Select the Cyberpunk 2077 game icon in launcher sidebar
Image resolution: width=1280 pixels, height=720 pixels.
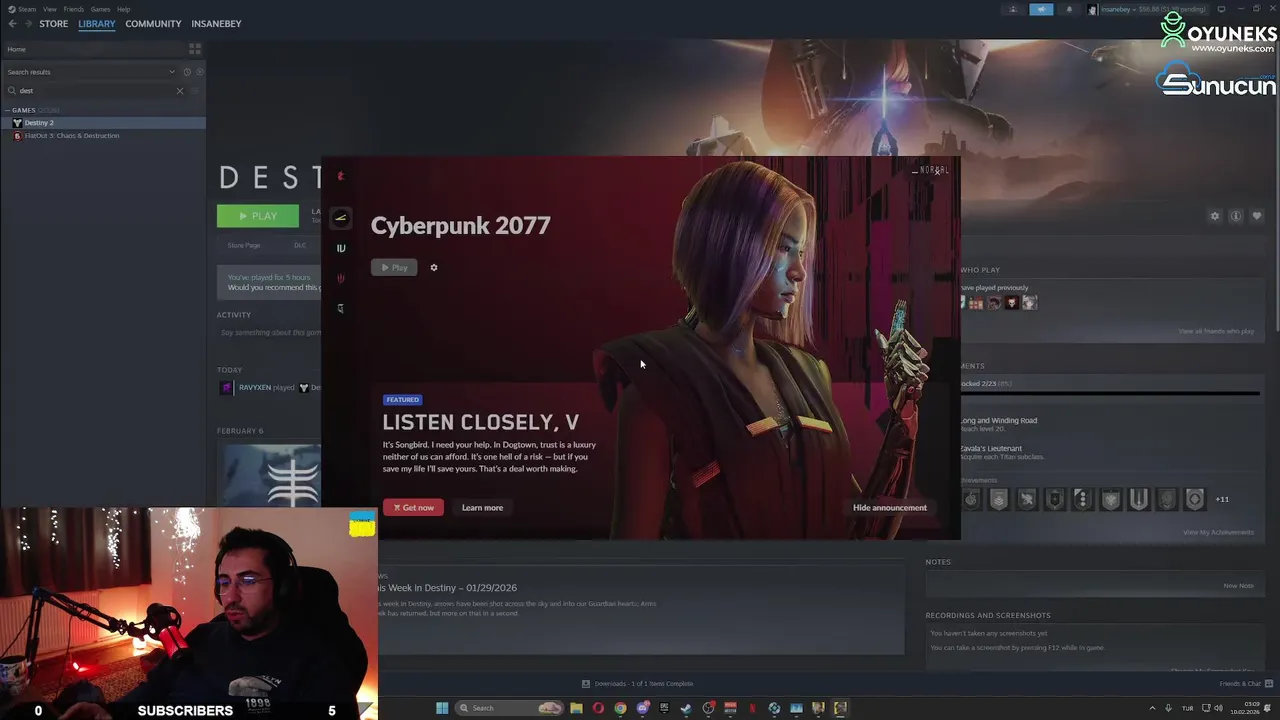coord(340,217)
